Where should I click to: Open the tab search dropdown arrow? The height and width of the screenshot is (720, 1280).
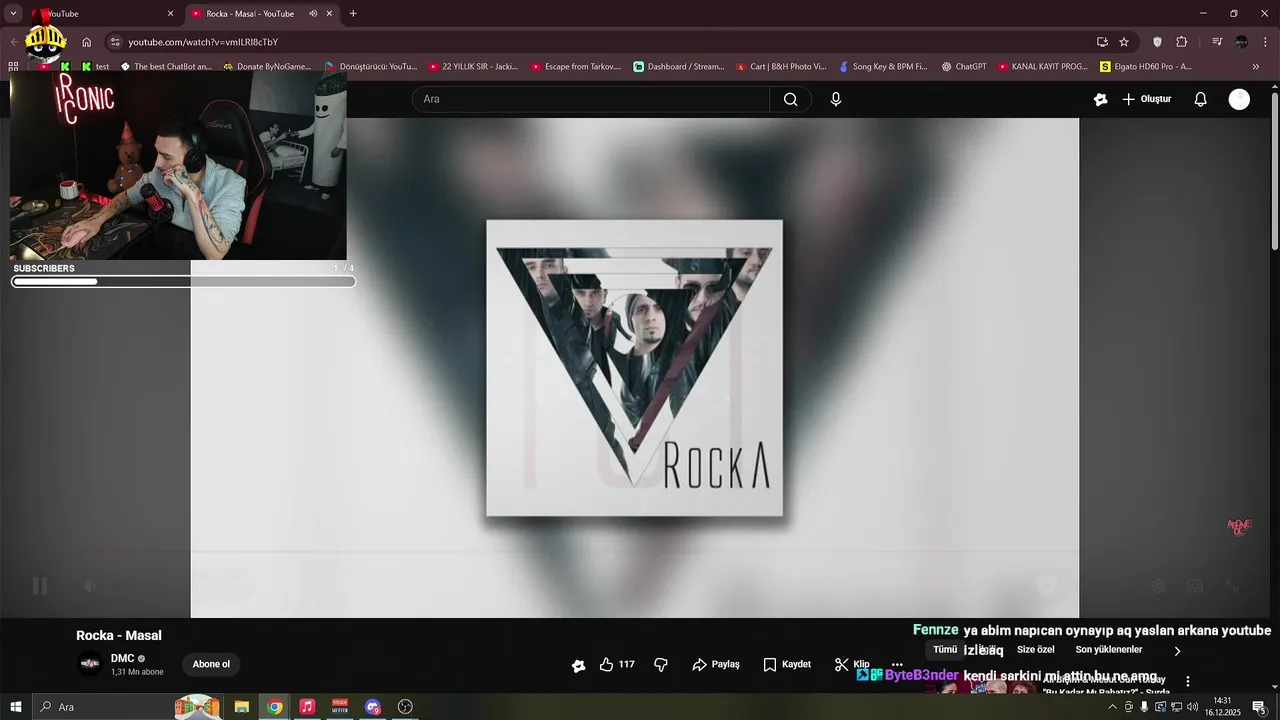point(14,14)
